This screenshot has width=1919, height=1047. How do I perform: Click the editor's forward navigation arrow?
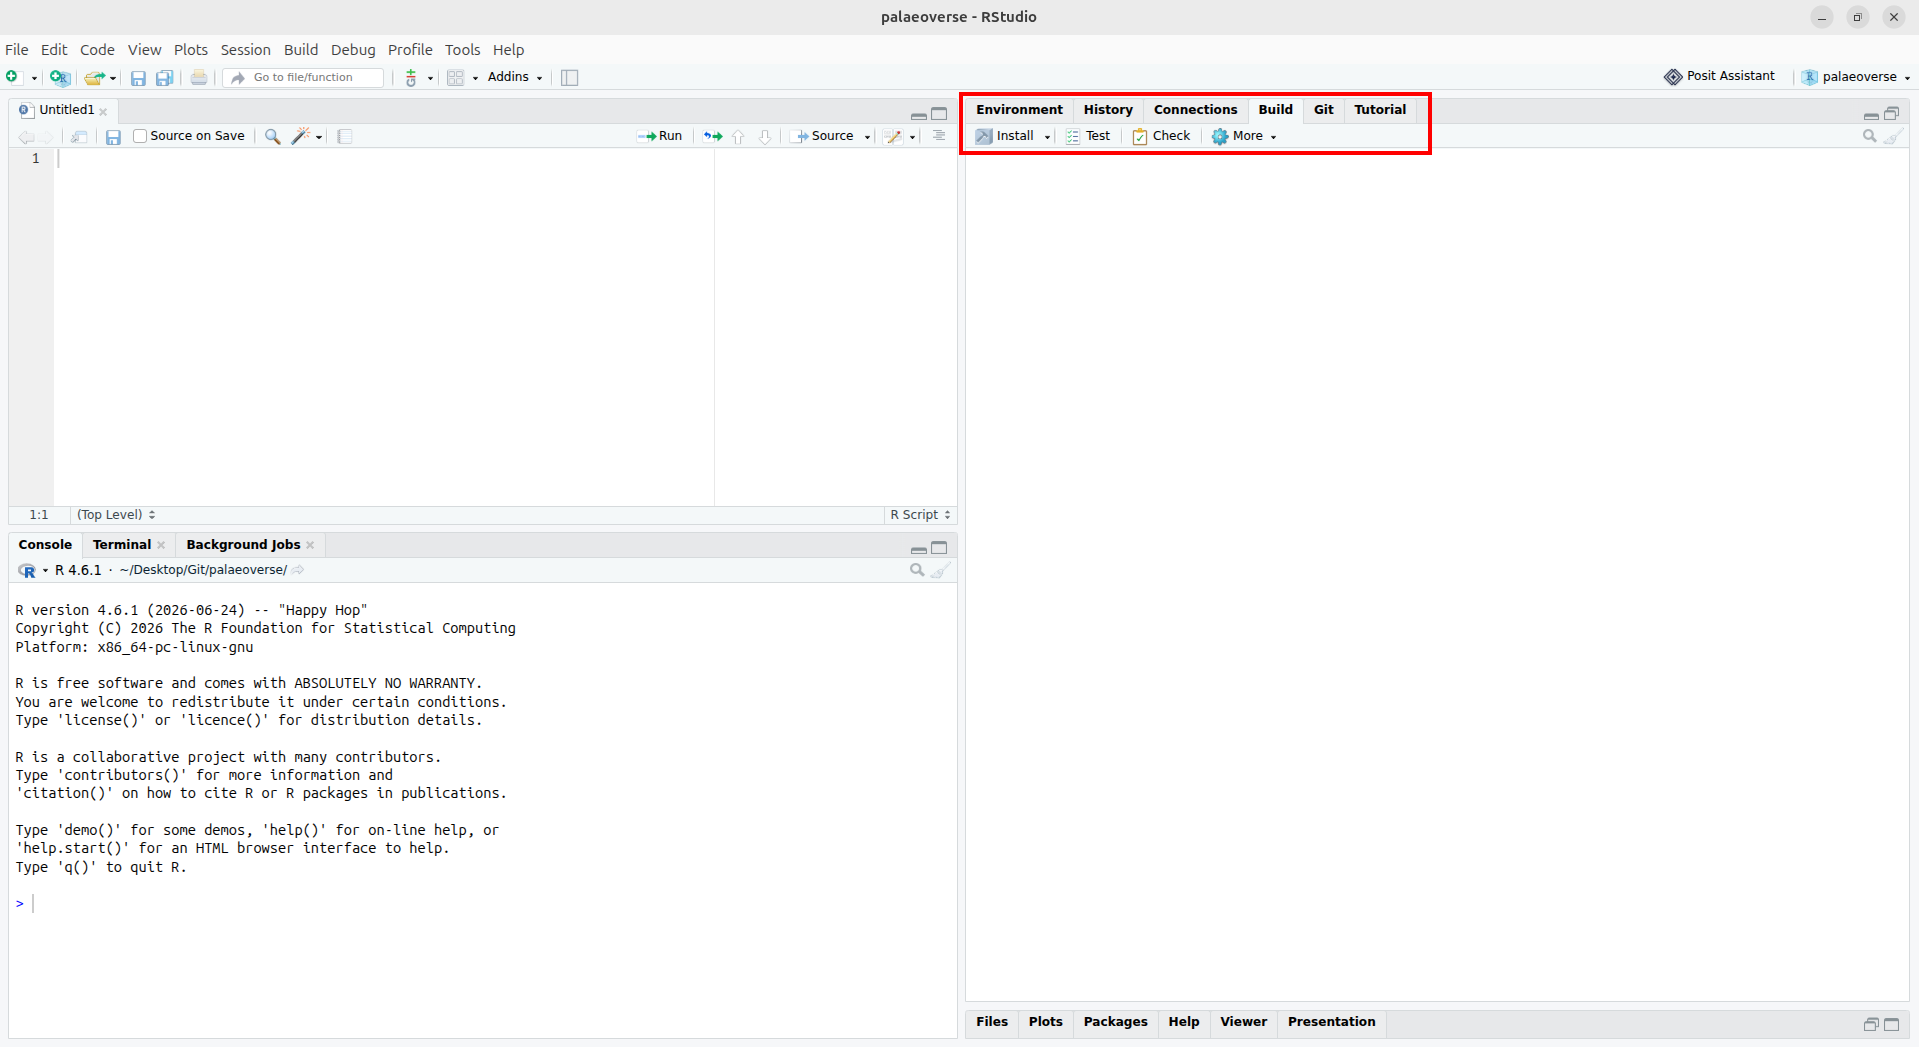point(46,136)
